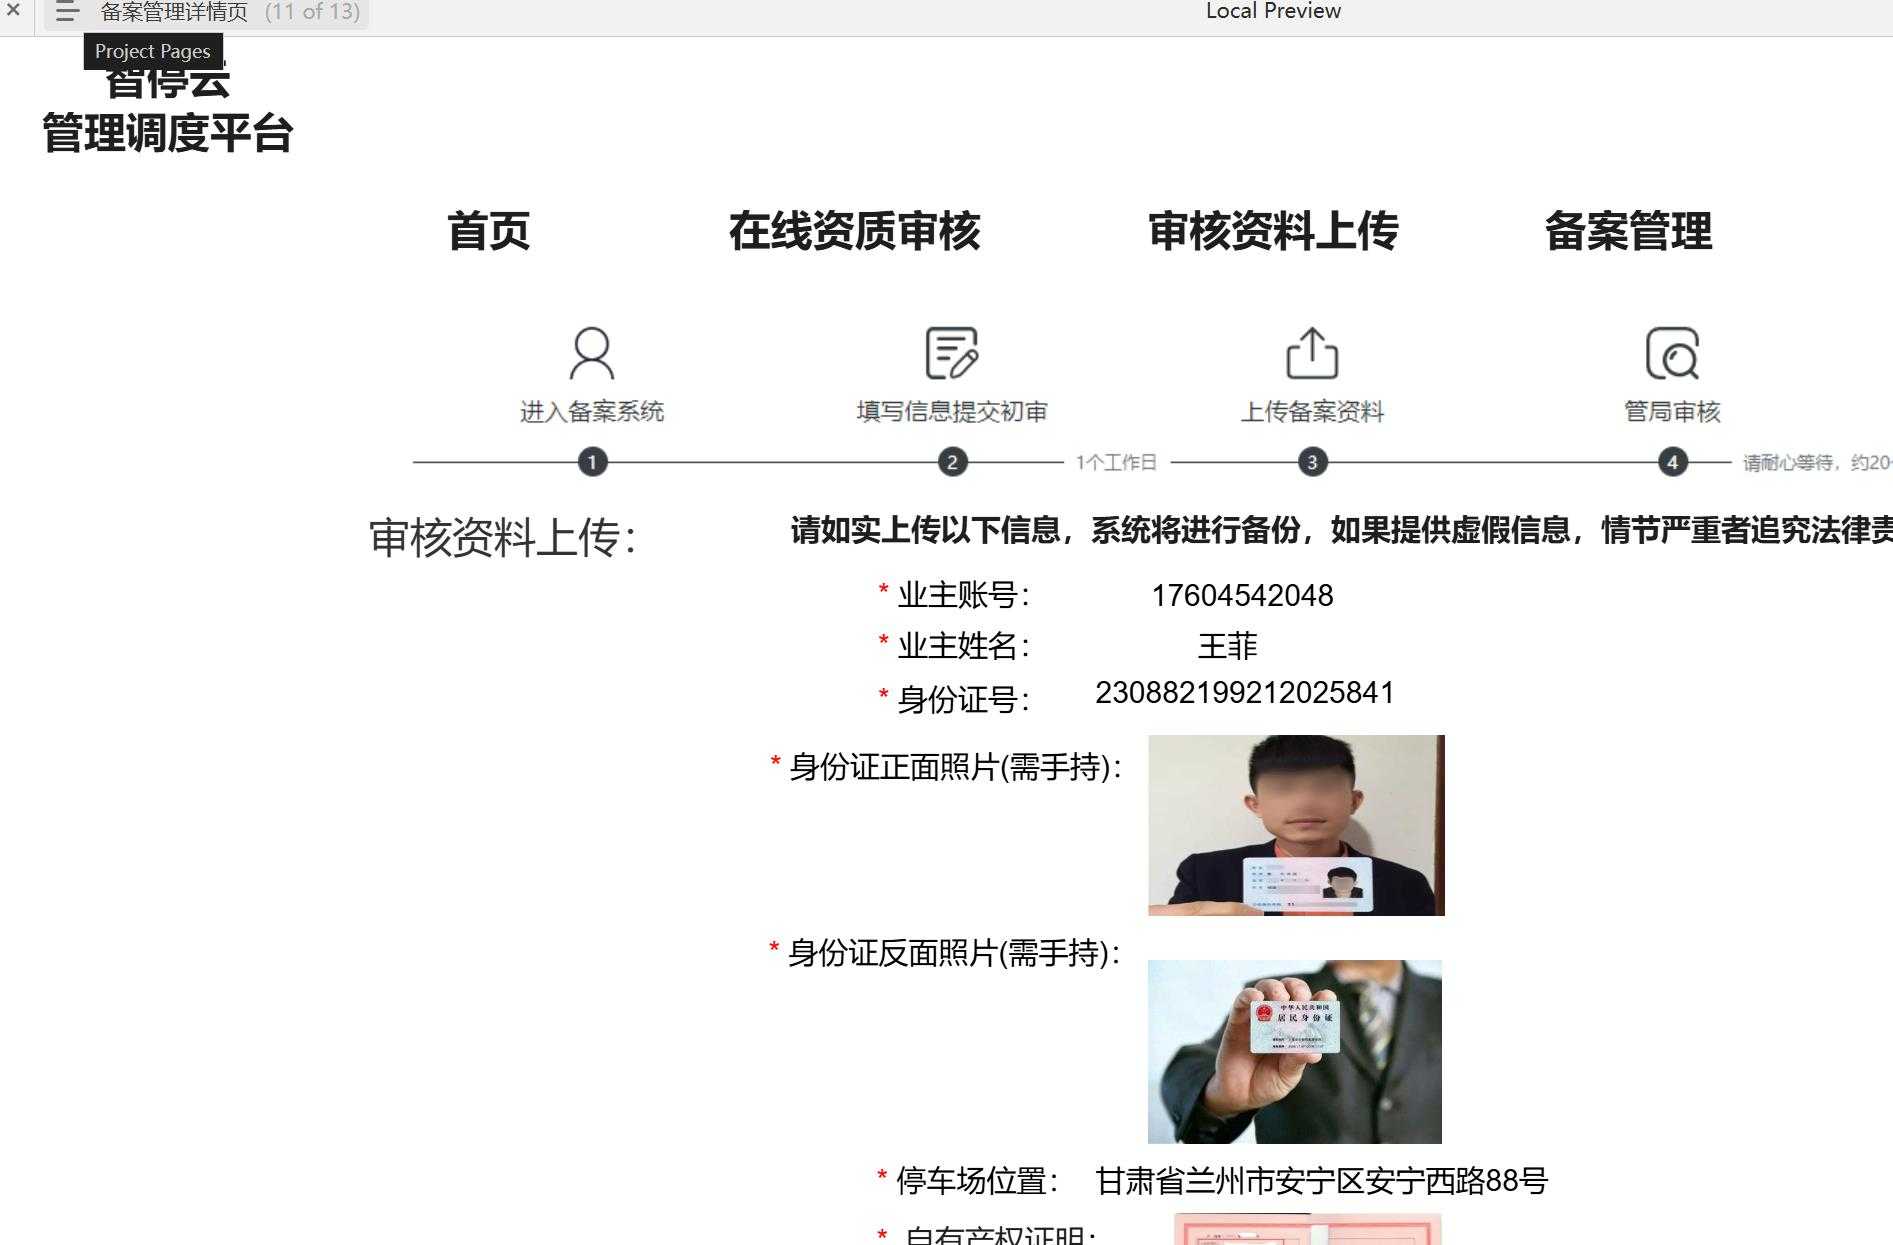The image size is (1893, 1245).
Task: Select step 2 marker on progress line
Action: pos(953,462)
